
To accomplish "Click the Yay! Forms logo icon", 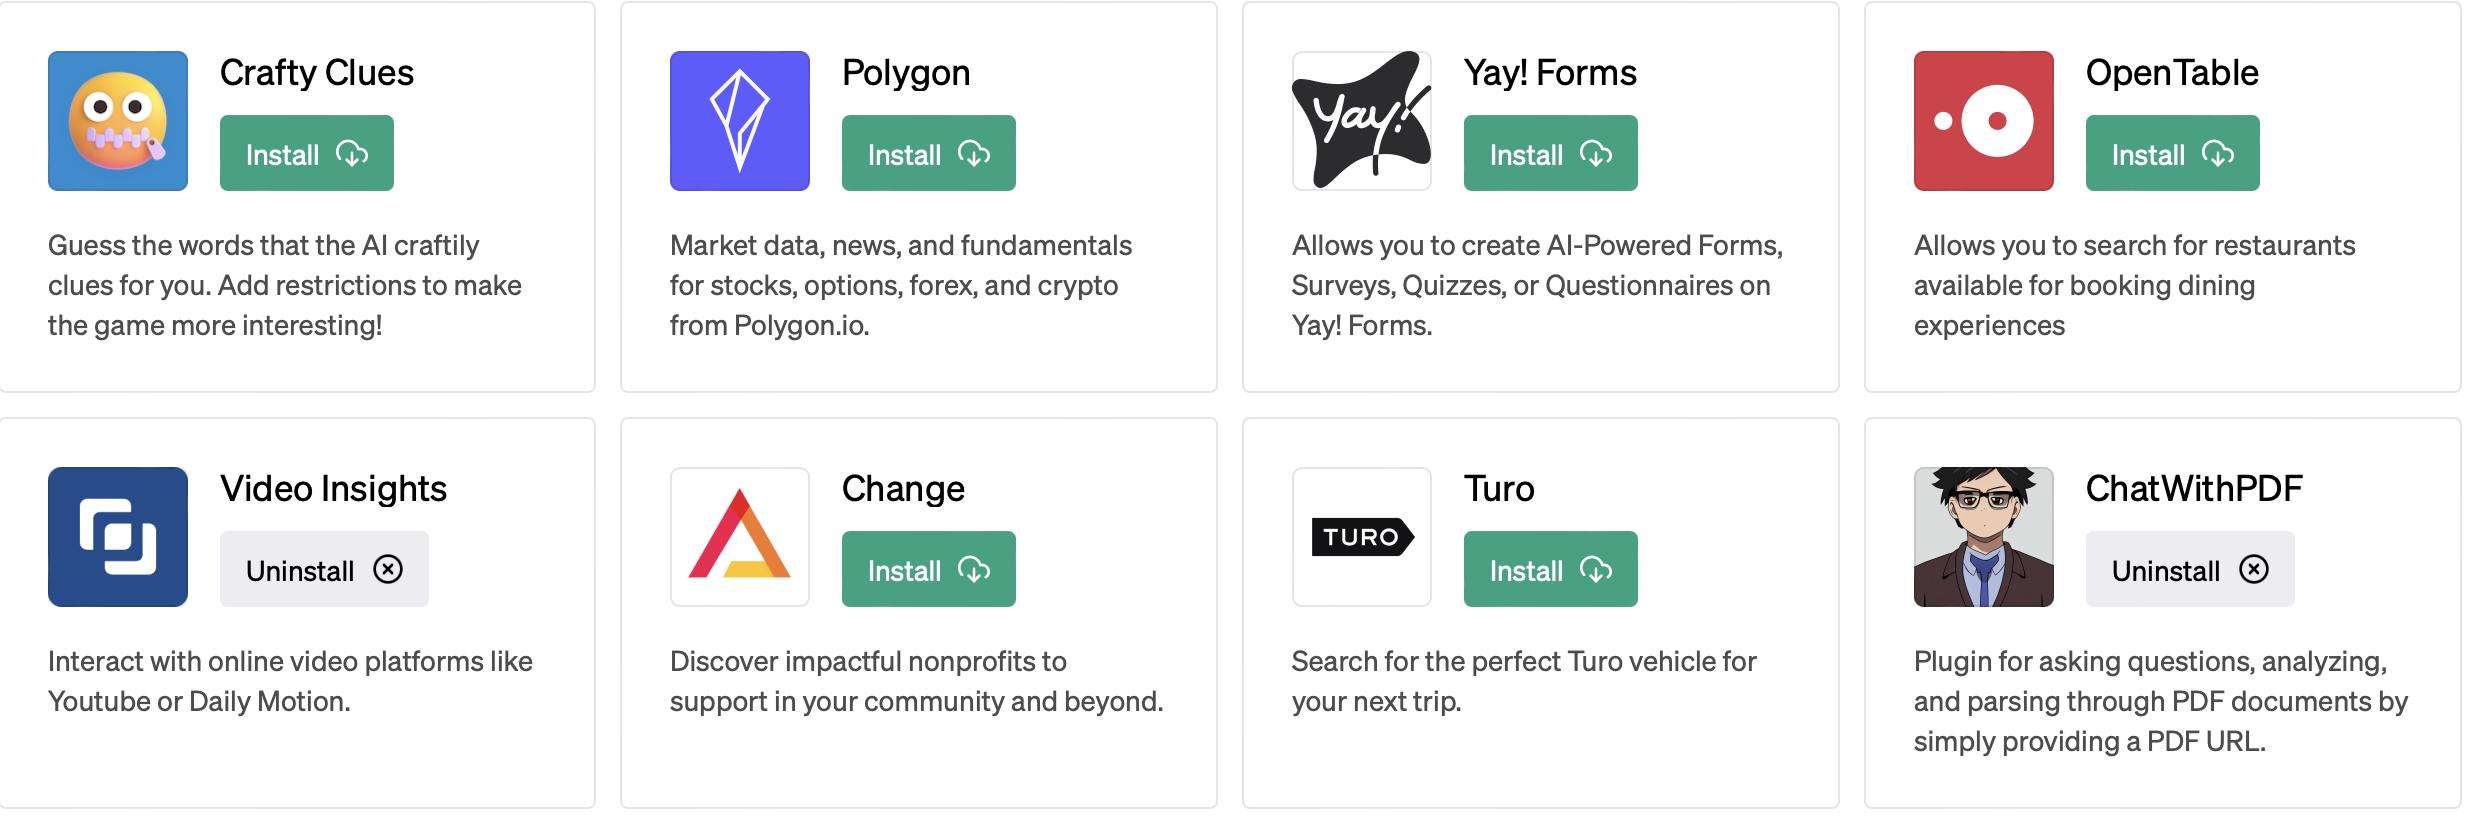I will coord(1362,121).
